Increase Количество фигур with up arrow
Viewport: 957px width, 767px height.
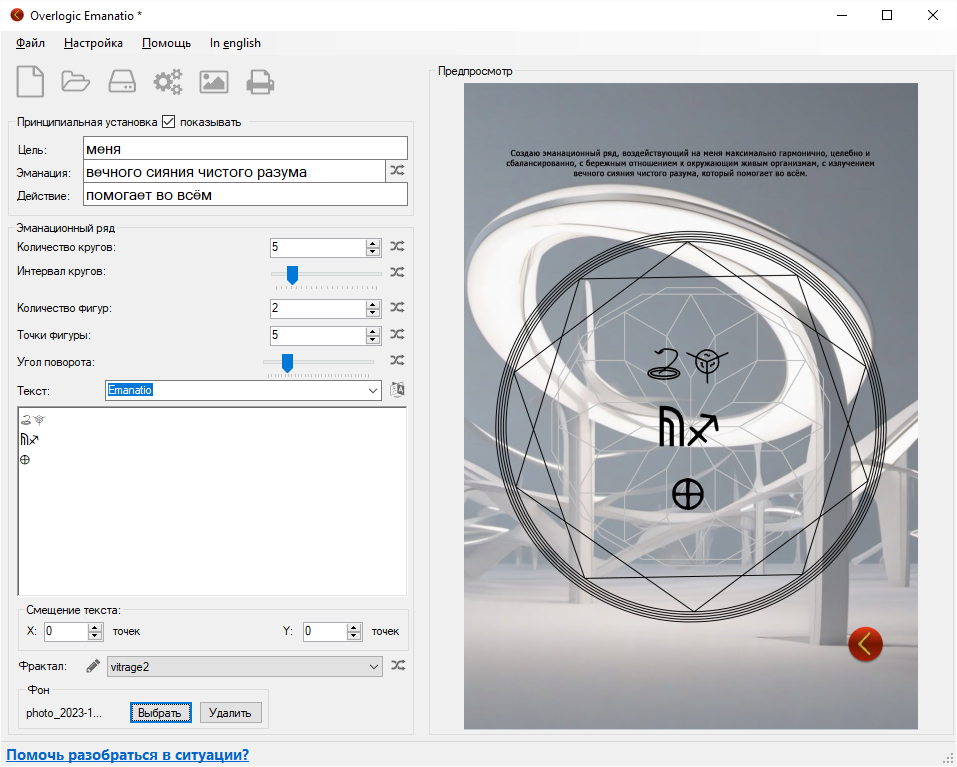pos(373,304)
